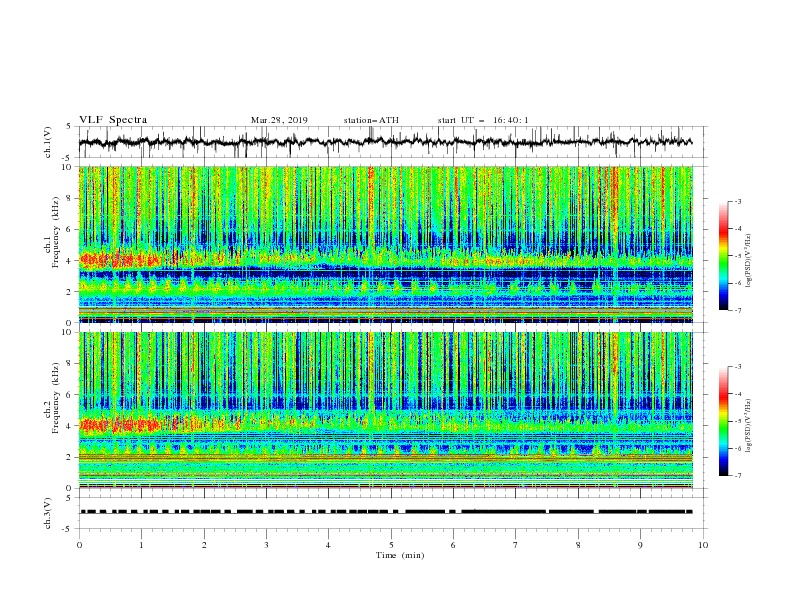Image resolution: width=792 pixels, height=612 pixels.
Task: Click time axis tick label "6"
Action: 453,545
